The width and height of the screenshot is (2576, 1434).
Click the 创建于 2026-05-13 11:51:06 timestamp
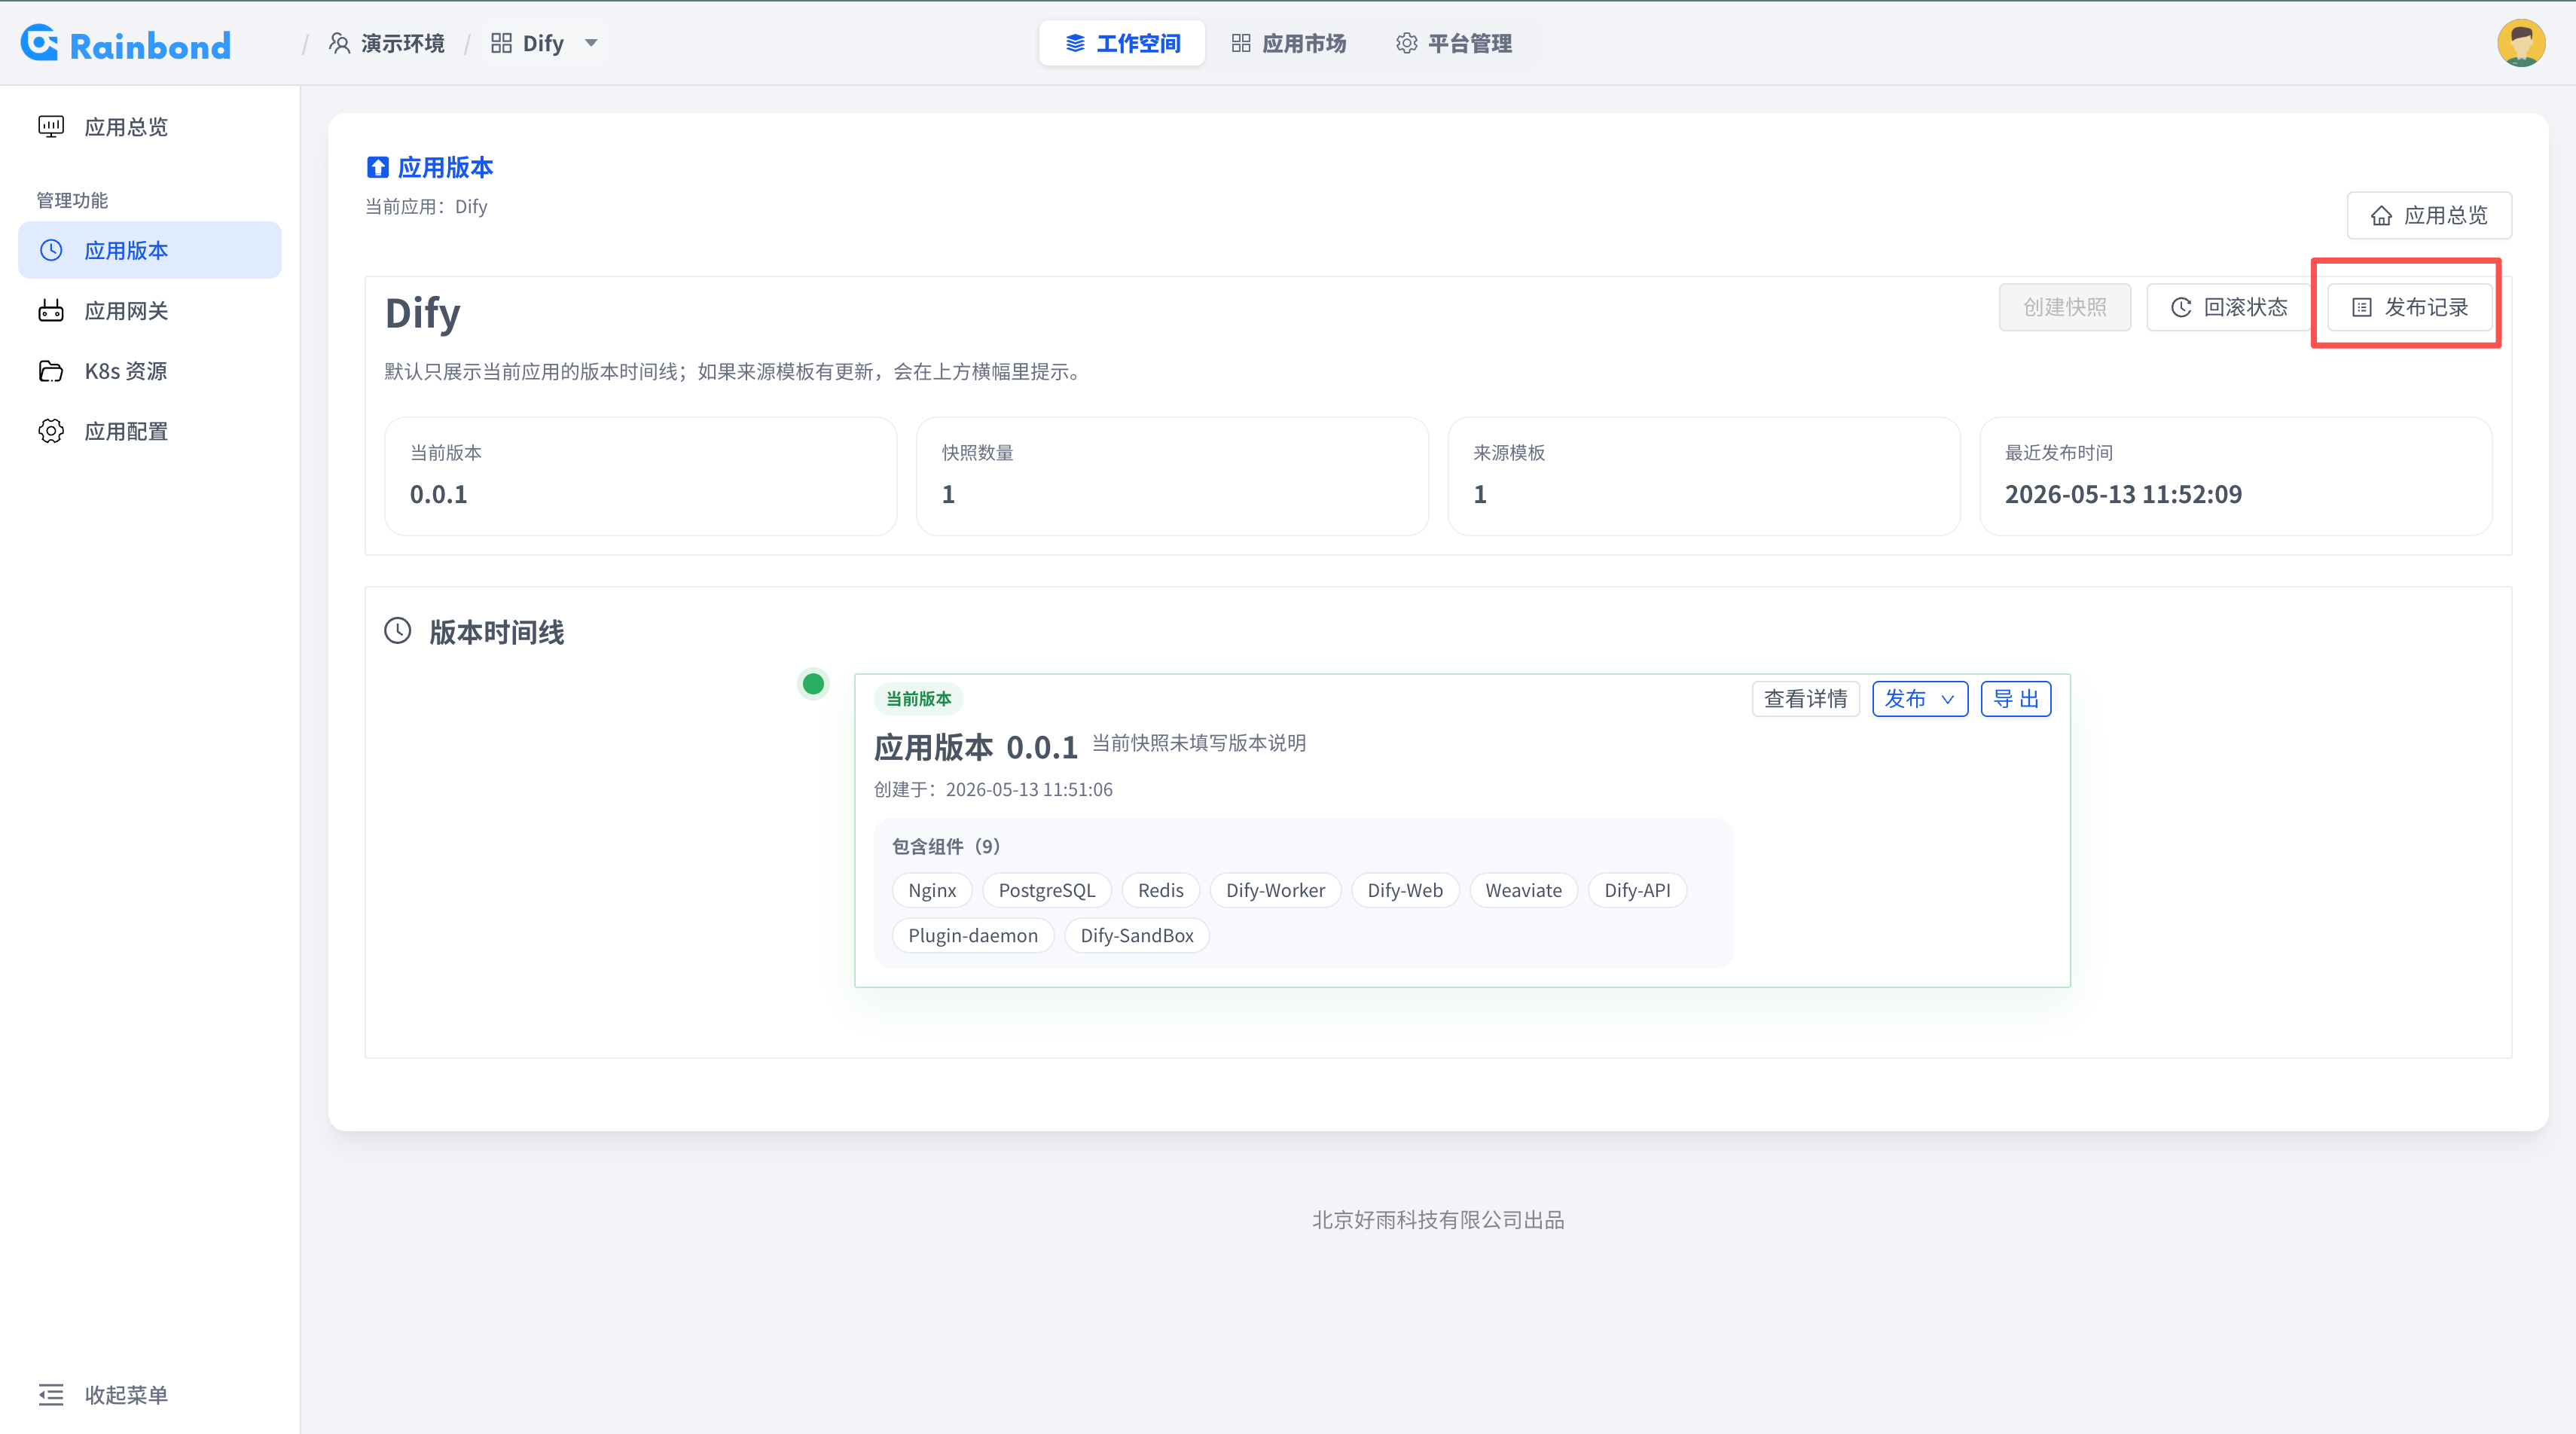click(x=993, y=789)
